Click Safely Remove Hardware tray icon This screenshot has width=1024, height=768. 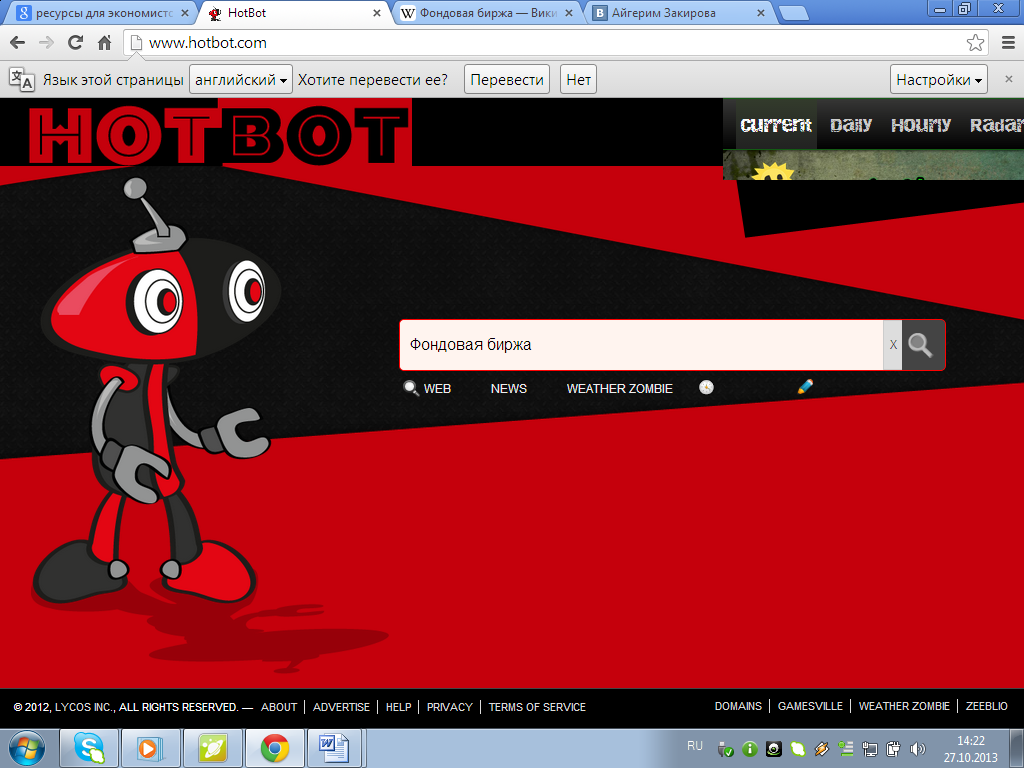[x=726, y=749]
